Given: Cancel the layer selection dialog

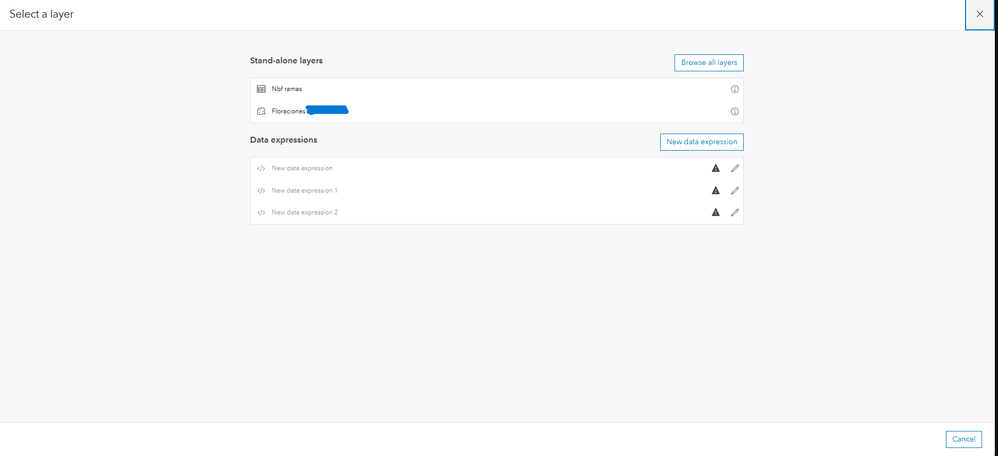Looking at the screenshot, I should tap(963, 439).
